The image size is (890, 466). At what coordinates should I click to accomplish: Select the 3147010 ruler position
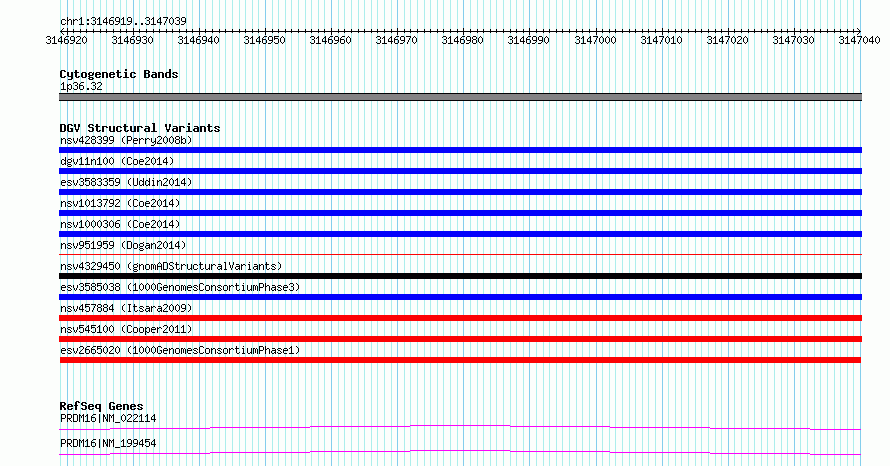661,40
